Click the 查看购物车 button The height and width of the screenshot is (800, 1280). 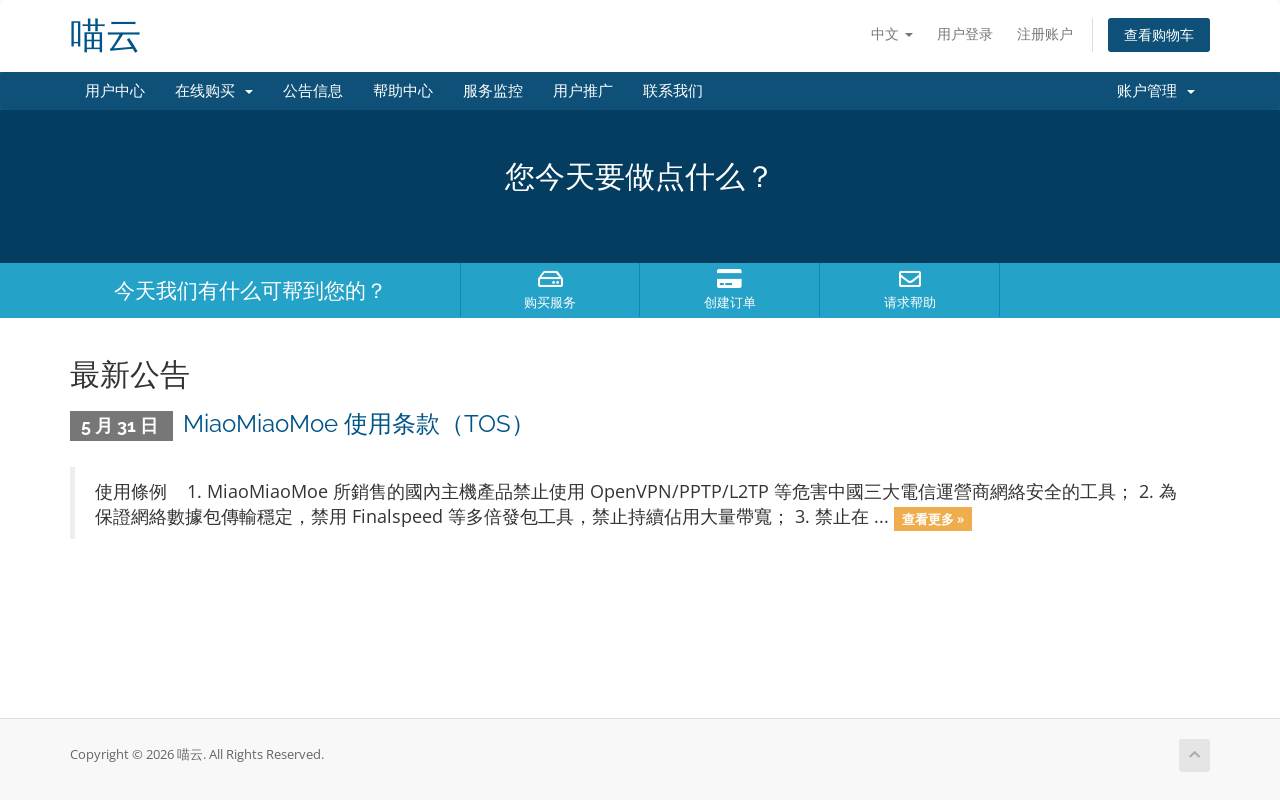[x=1159, y=35]
